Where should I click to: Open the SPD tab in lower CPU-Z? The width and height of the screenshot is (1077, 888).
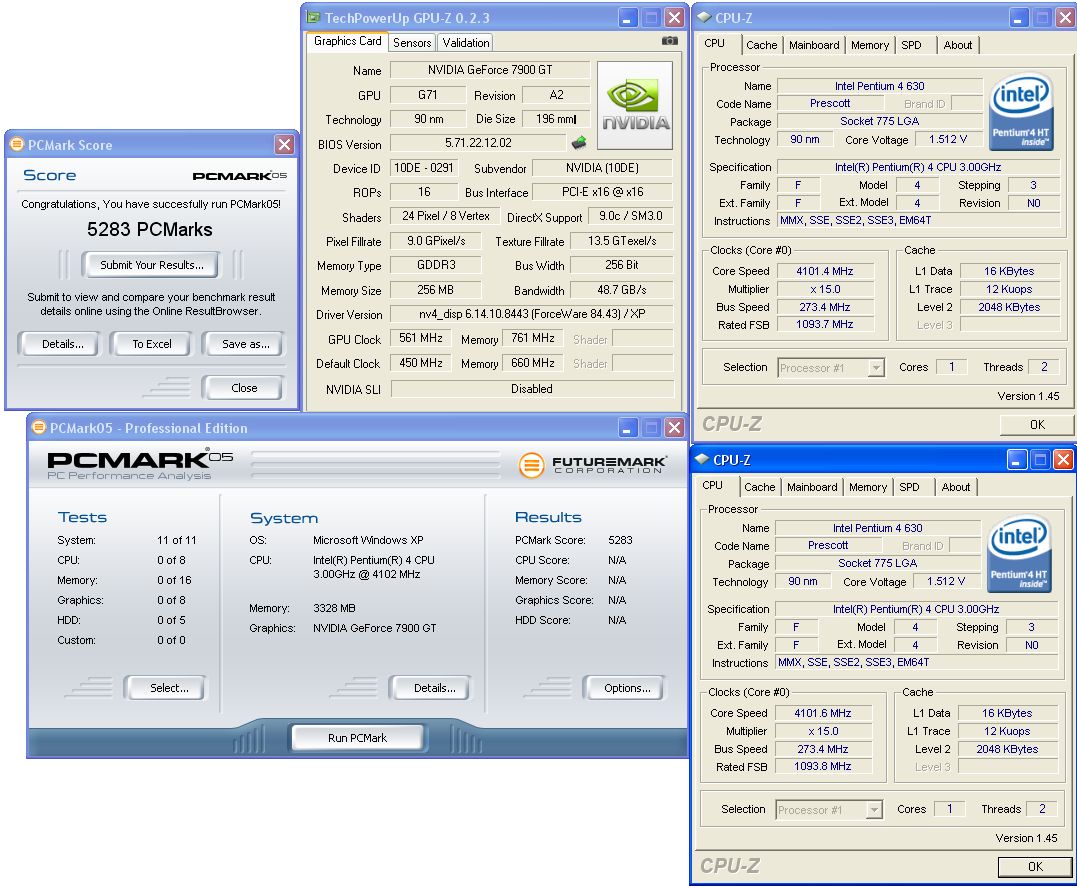pyautogui.click(x=909, y=487)
